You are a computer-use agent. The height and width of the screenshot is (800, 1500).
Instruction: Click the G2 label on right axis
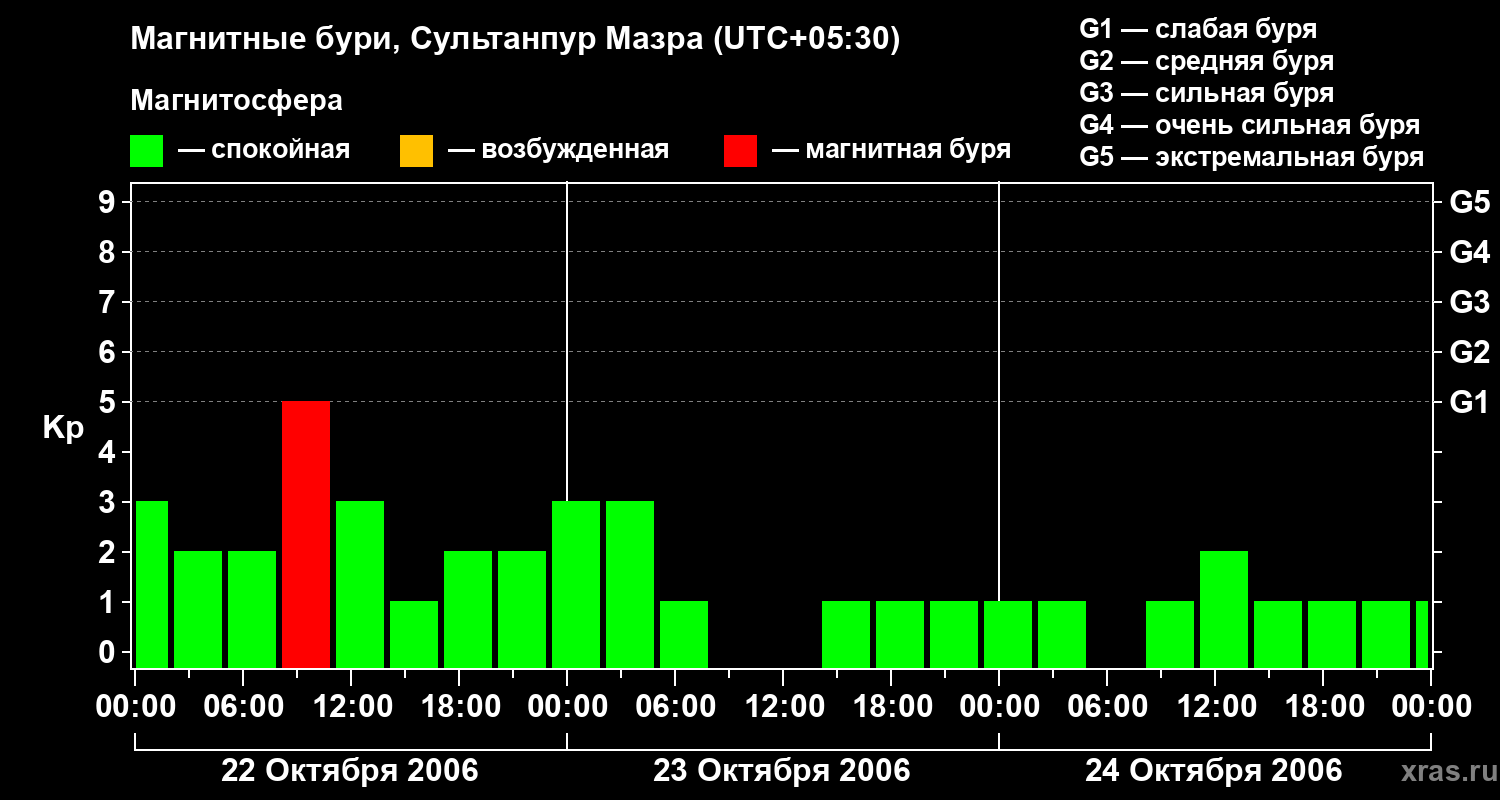tap(1469, 352)
